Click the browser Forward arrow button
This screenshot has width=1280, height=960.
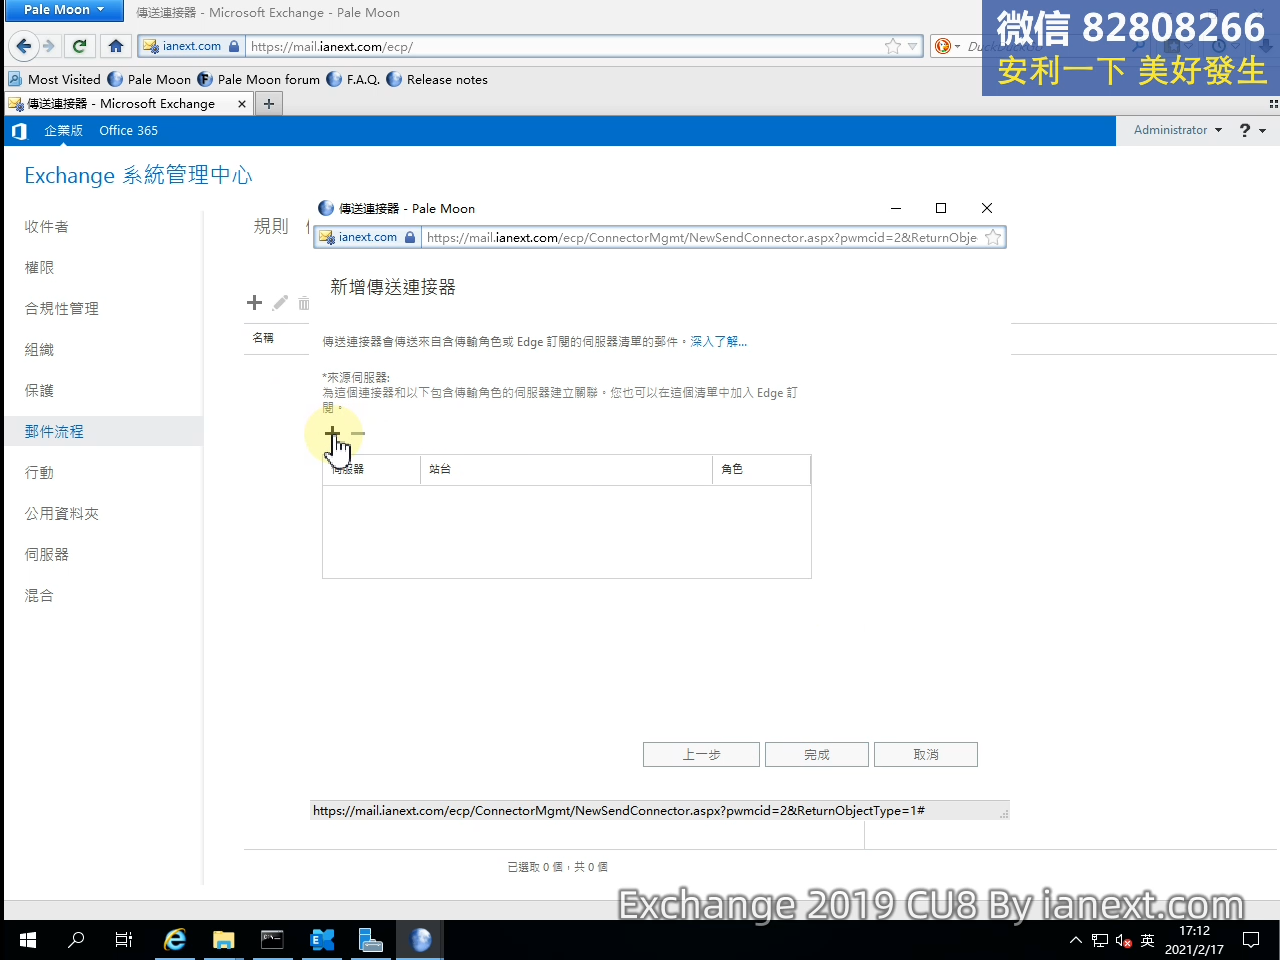coord(49,46)
